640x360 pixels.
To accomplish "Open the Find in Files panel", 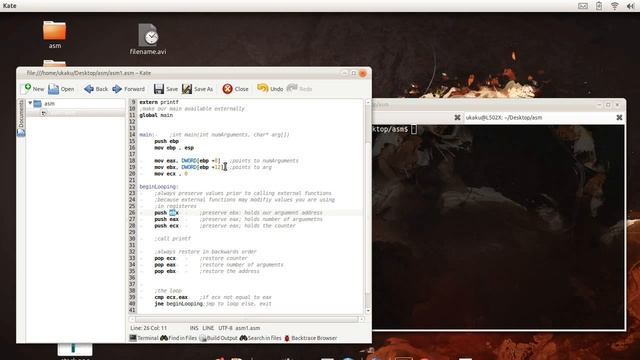I will (x=178, y=338).
